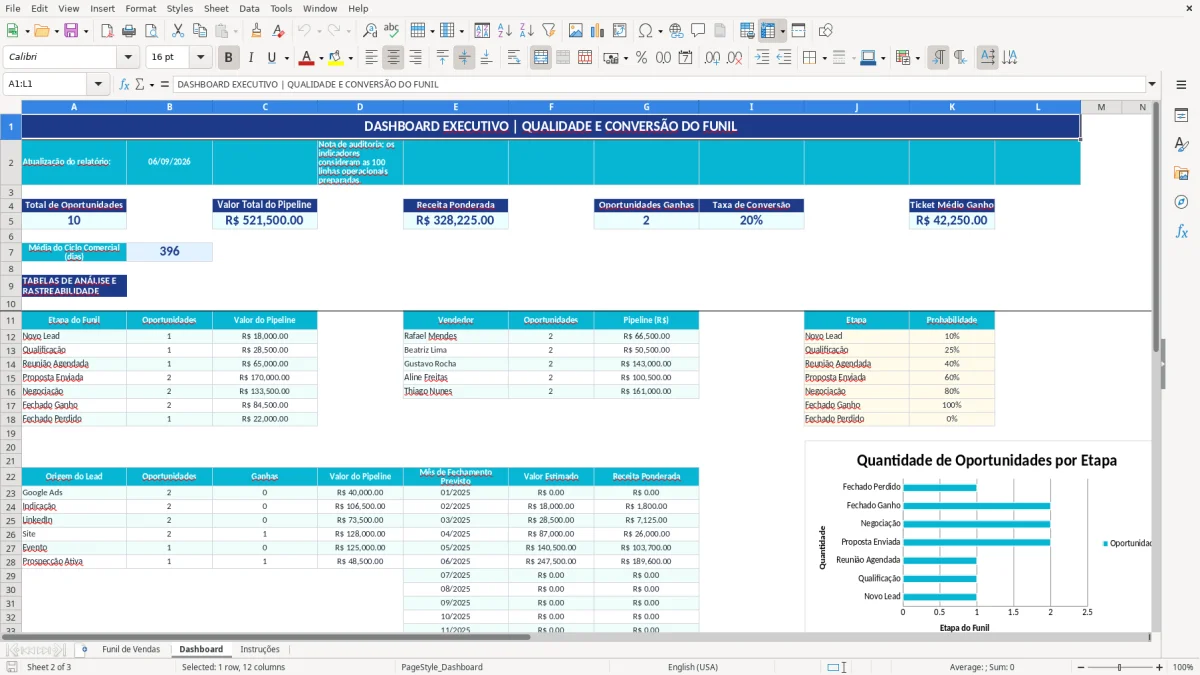
Task: Insert a chart from the toolbar
Action: pos(597,31)
